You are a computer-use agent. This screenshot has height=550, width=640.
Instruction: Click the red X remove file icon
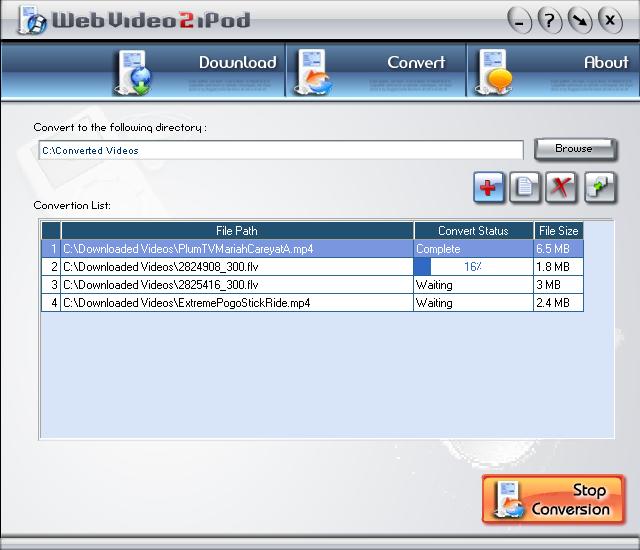[x=561, y=188]
